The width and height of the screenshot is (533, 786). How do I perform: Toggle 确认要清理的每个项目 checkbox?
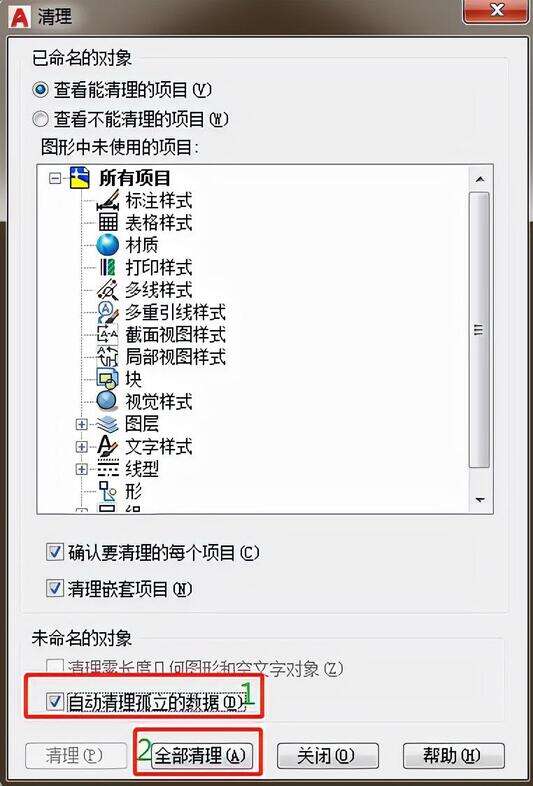click(55, 553)
